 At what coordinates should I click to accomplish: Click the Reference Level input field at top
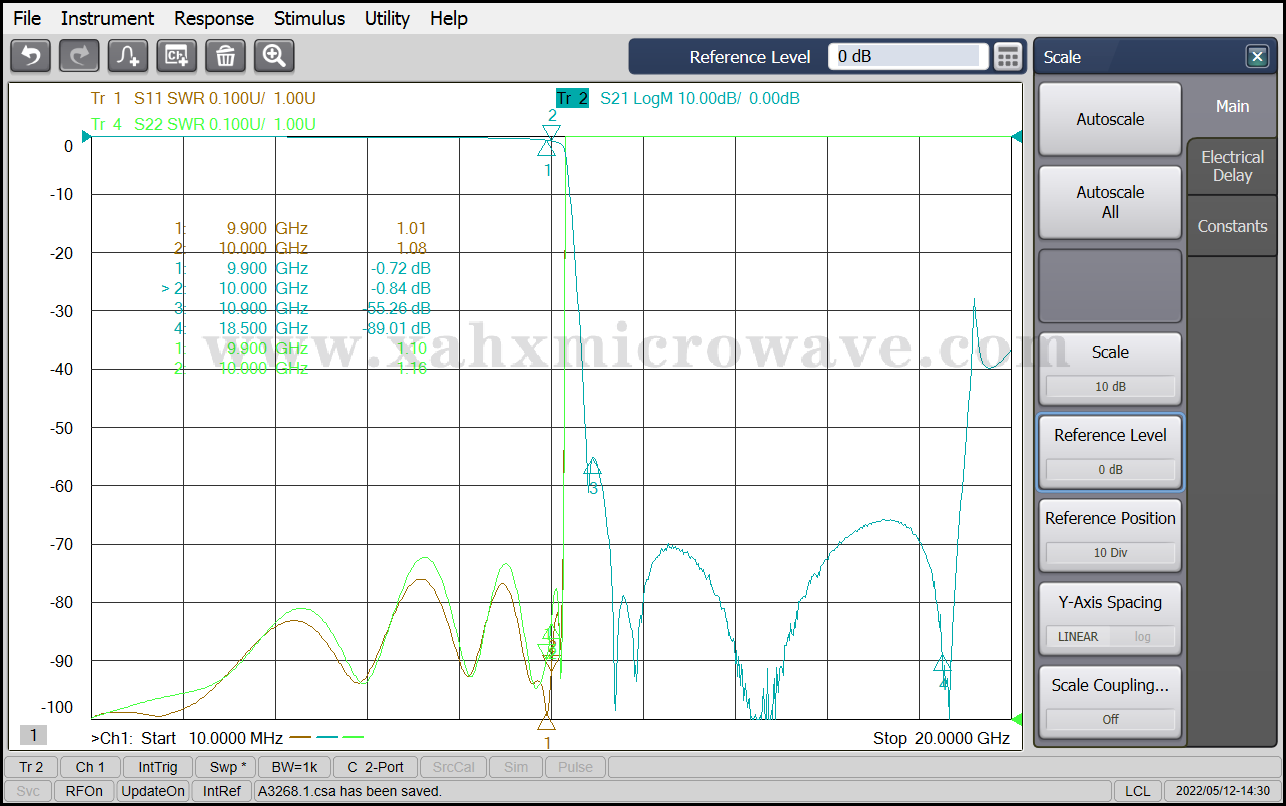(x=908, y=57)
